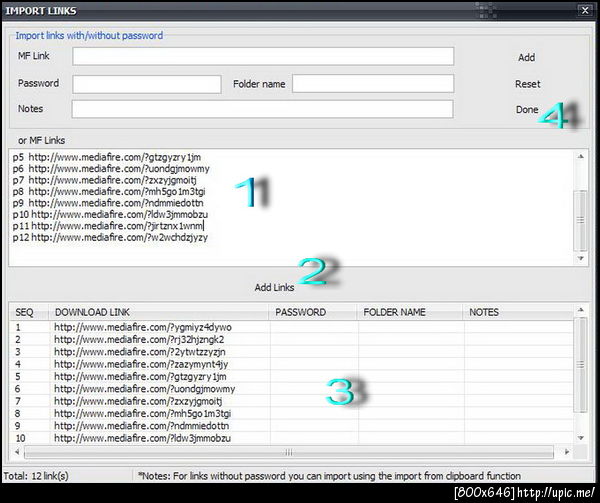
Task: Select table row with link ?rj32hjzngk2
Action: (x=292, y=339)
